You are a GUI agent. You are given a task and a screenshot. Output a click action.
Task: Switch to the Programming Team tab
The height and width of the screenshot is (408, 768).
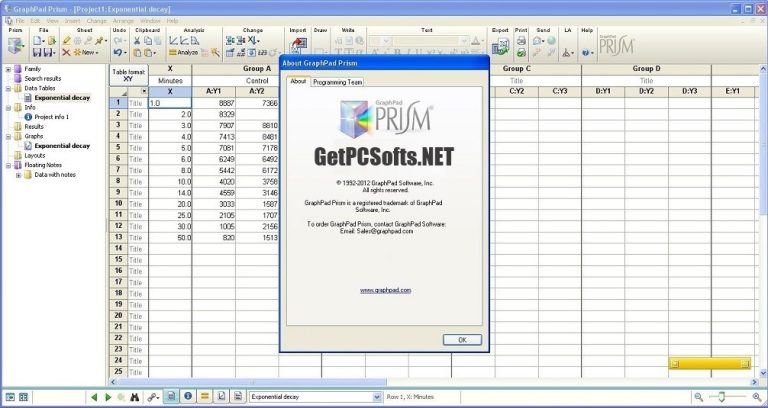[337, 82]
